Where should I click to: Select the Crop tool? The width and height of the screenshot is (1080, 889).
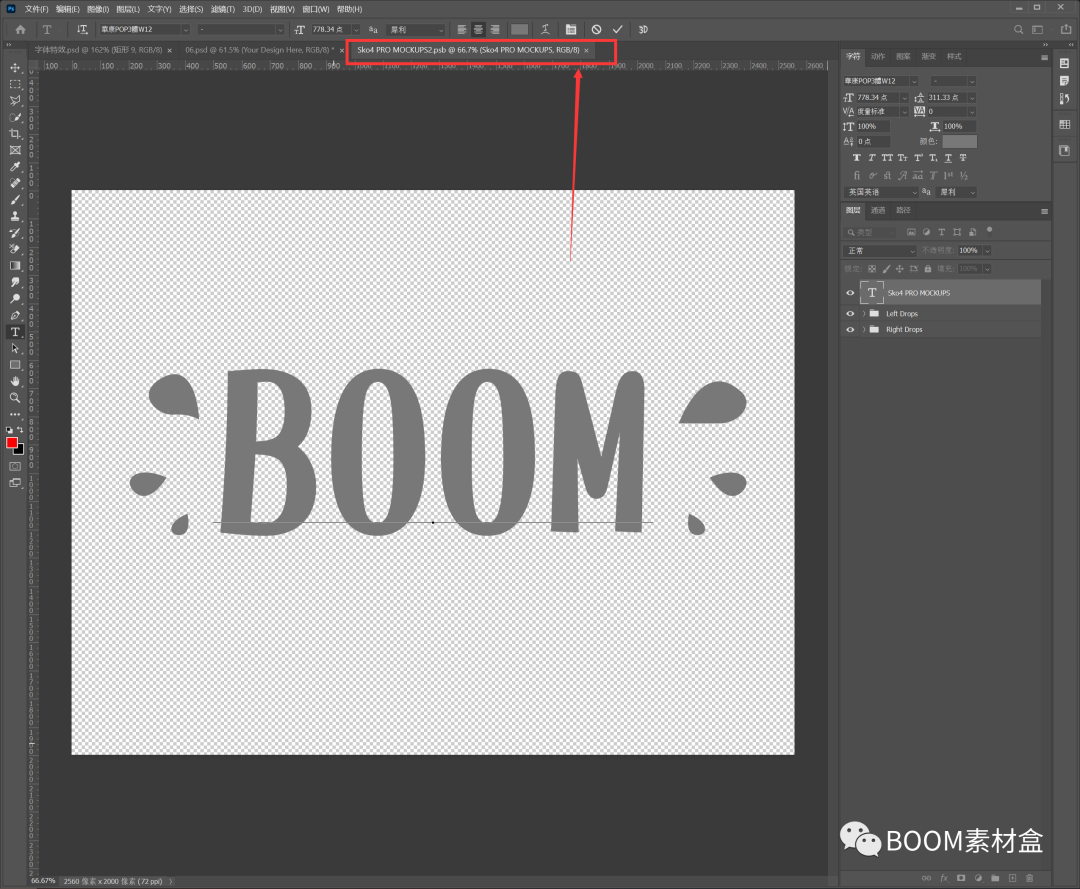pyautogui.click(x=15, y=134)
